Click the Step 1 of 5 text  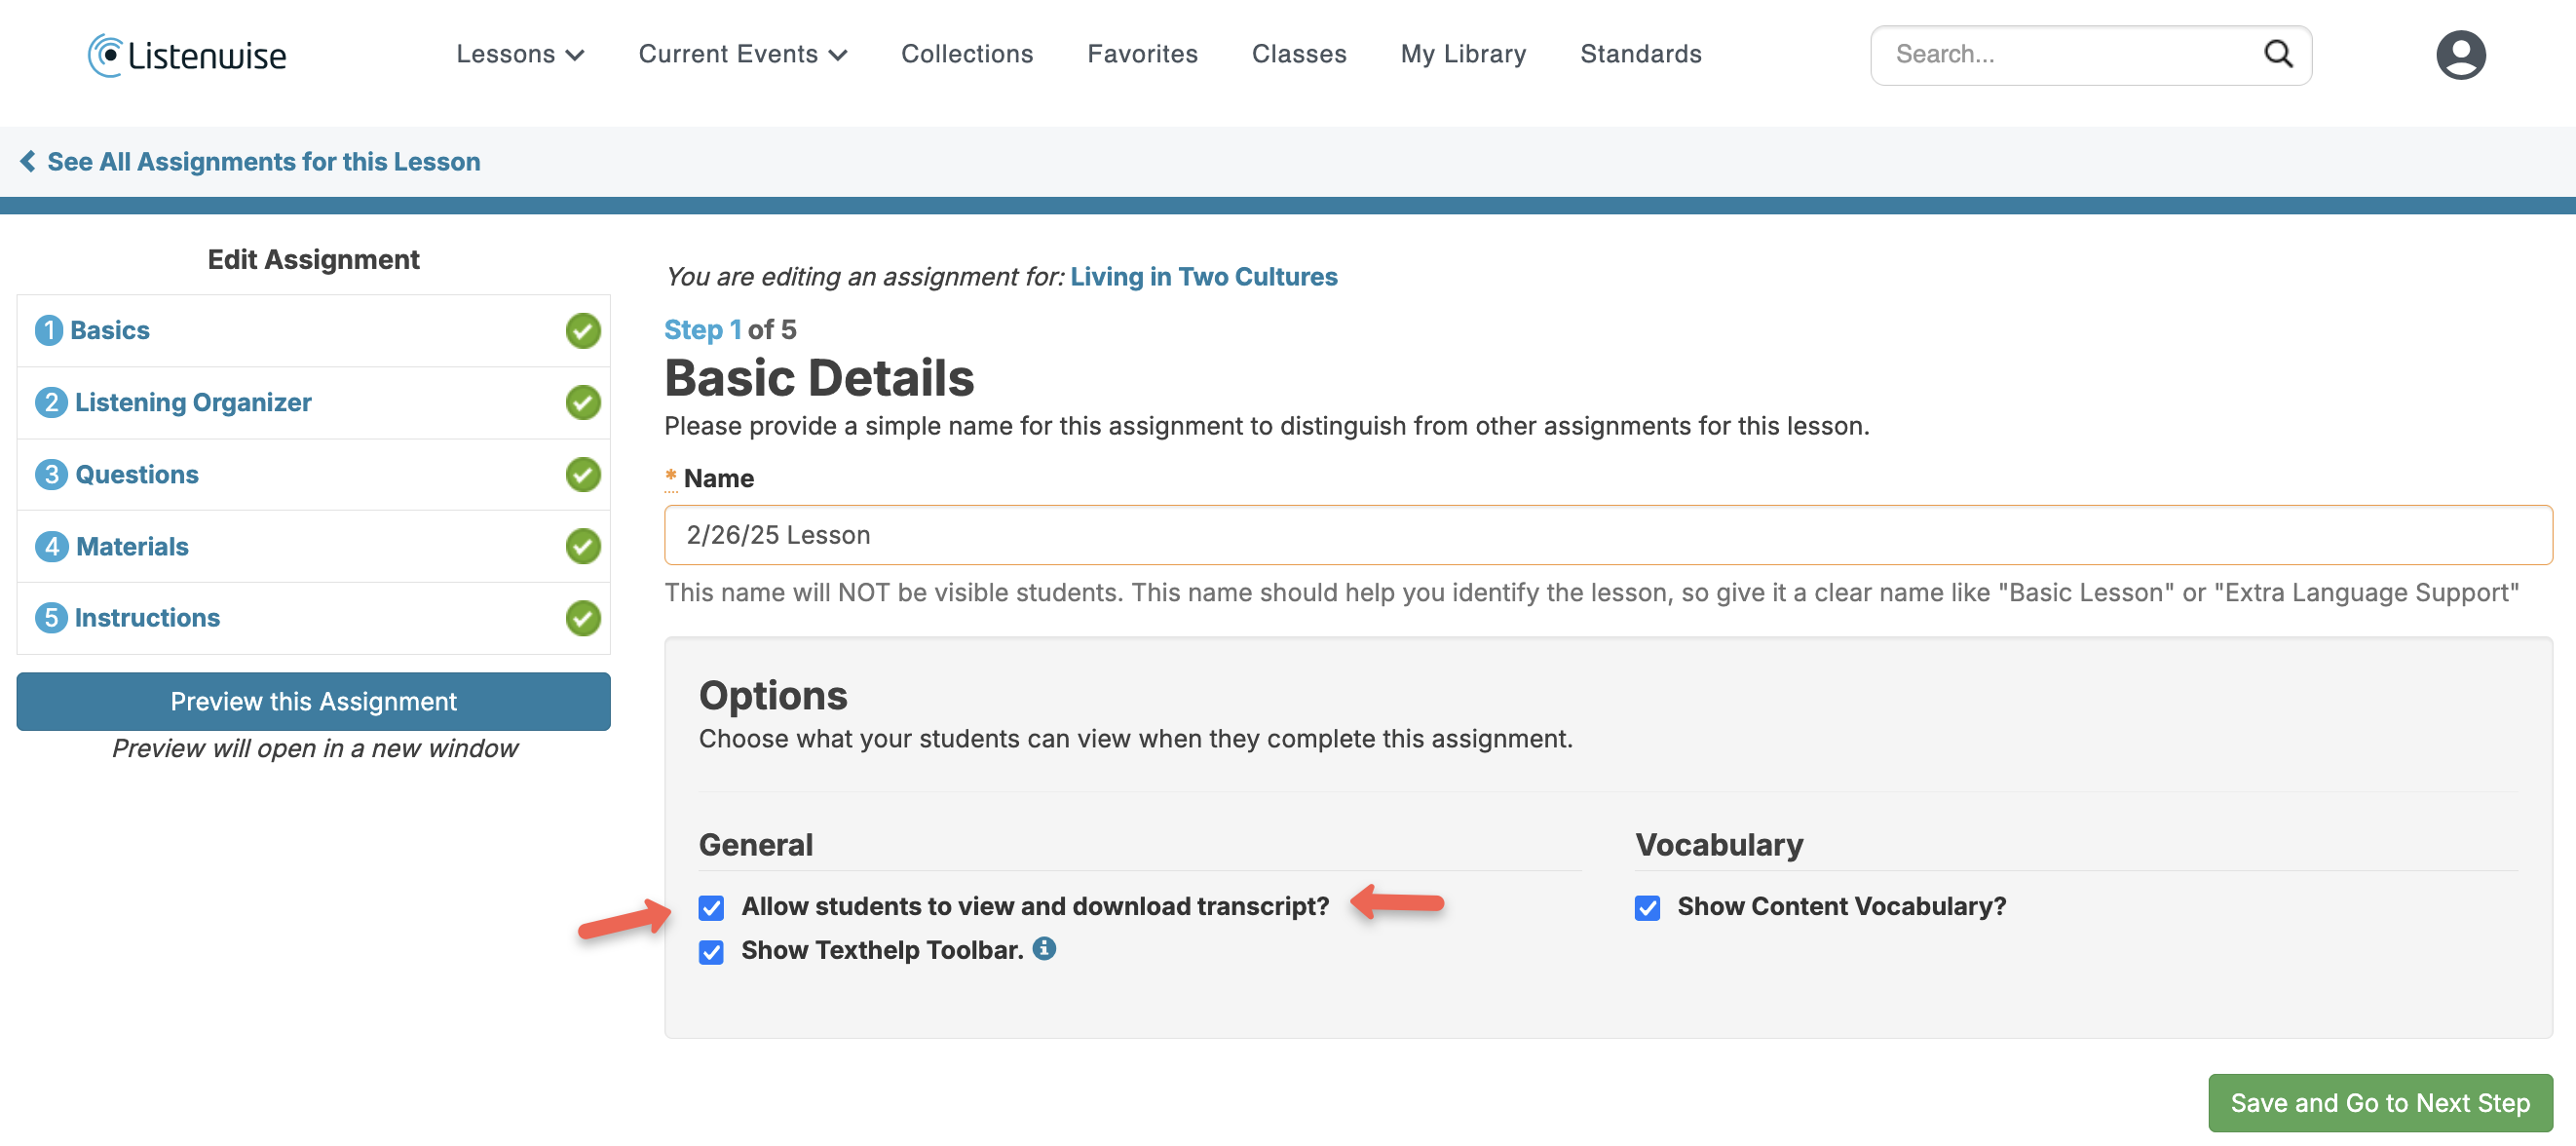(730, 330)
